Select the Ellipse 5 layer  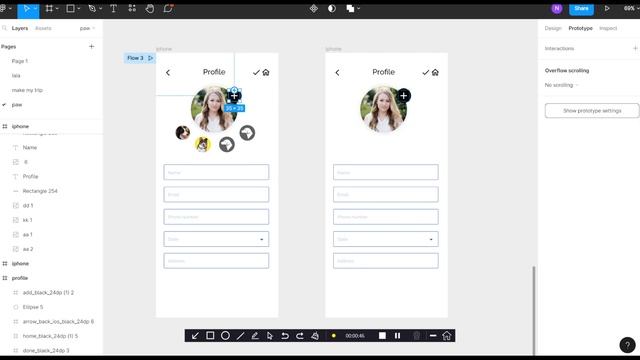tap(33, 307)
